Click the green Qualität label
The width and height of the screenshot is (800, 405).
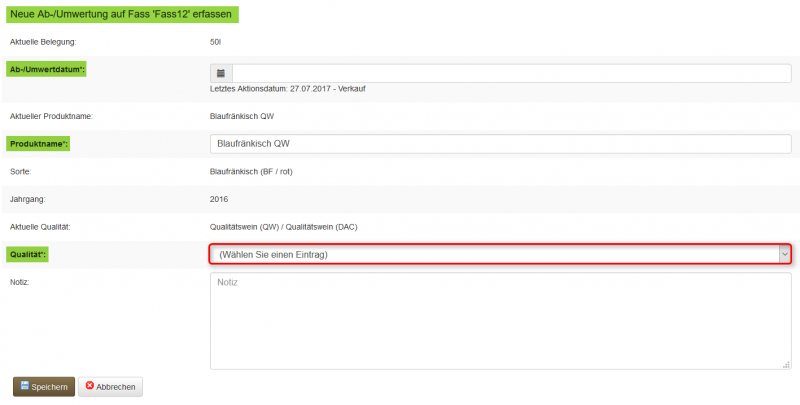(29, 255)
